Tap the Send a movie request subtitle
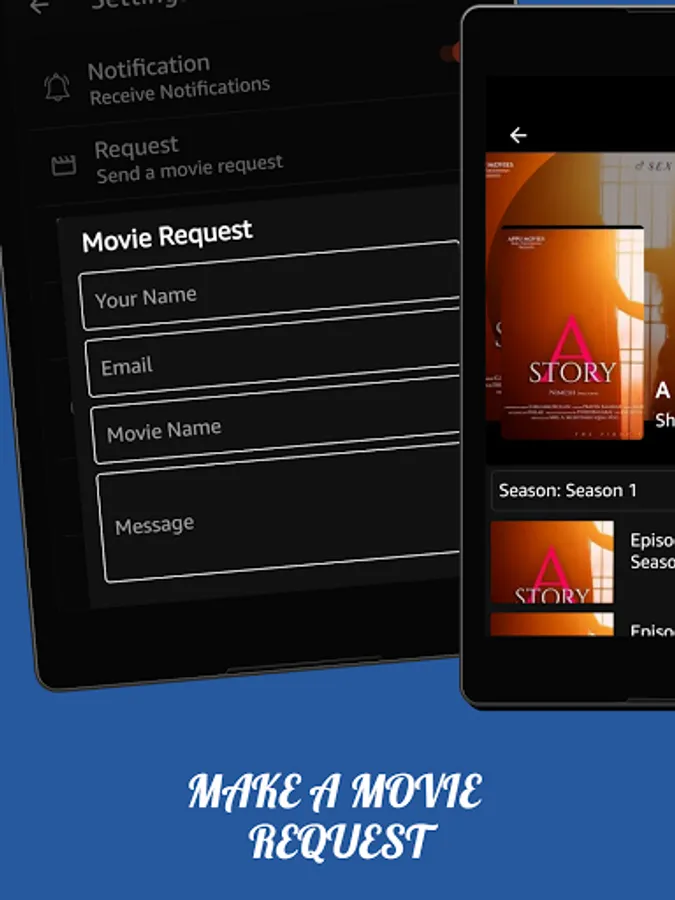 tap(189, 169)
